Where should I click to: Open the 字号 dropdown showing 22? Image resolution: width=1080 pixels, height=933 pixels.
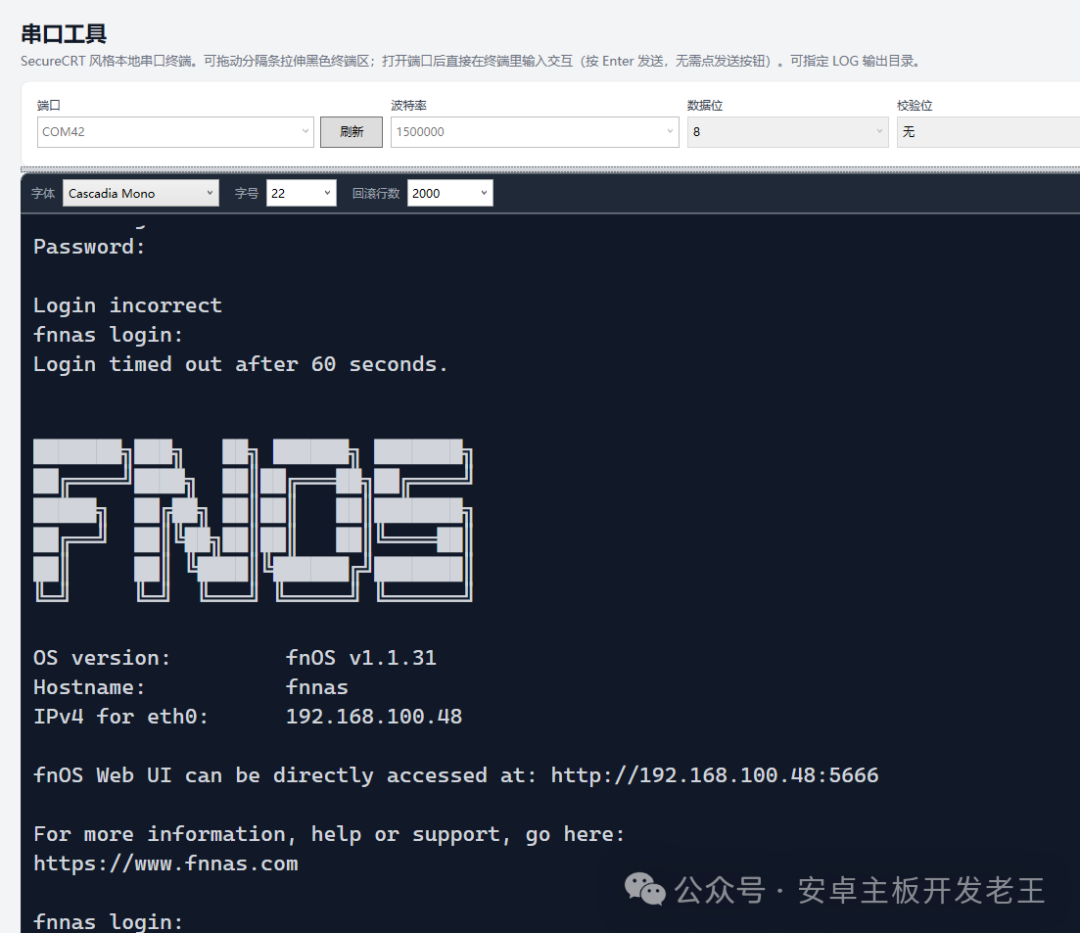tap(301, 193)
